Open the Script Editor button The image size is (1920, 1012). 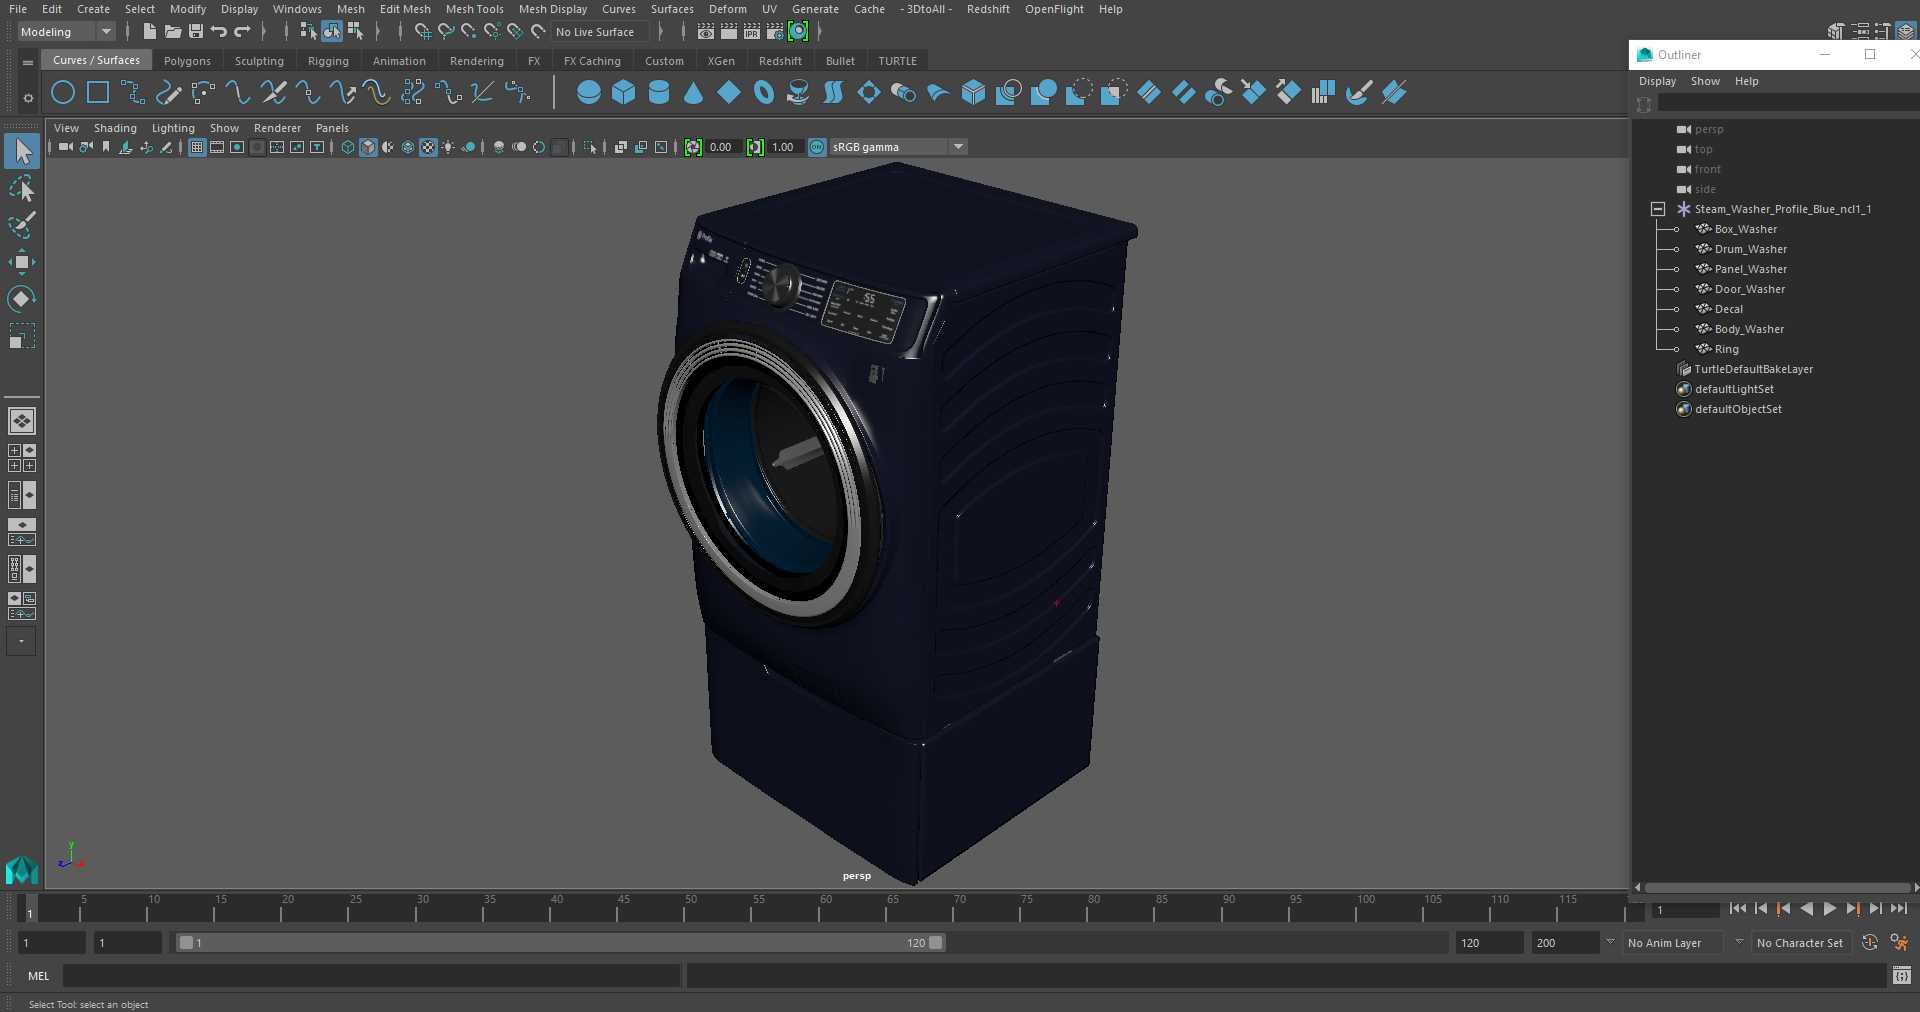1901,976
